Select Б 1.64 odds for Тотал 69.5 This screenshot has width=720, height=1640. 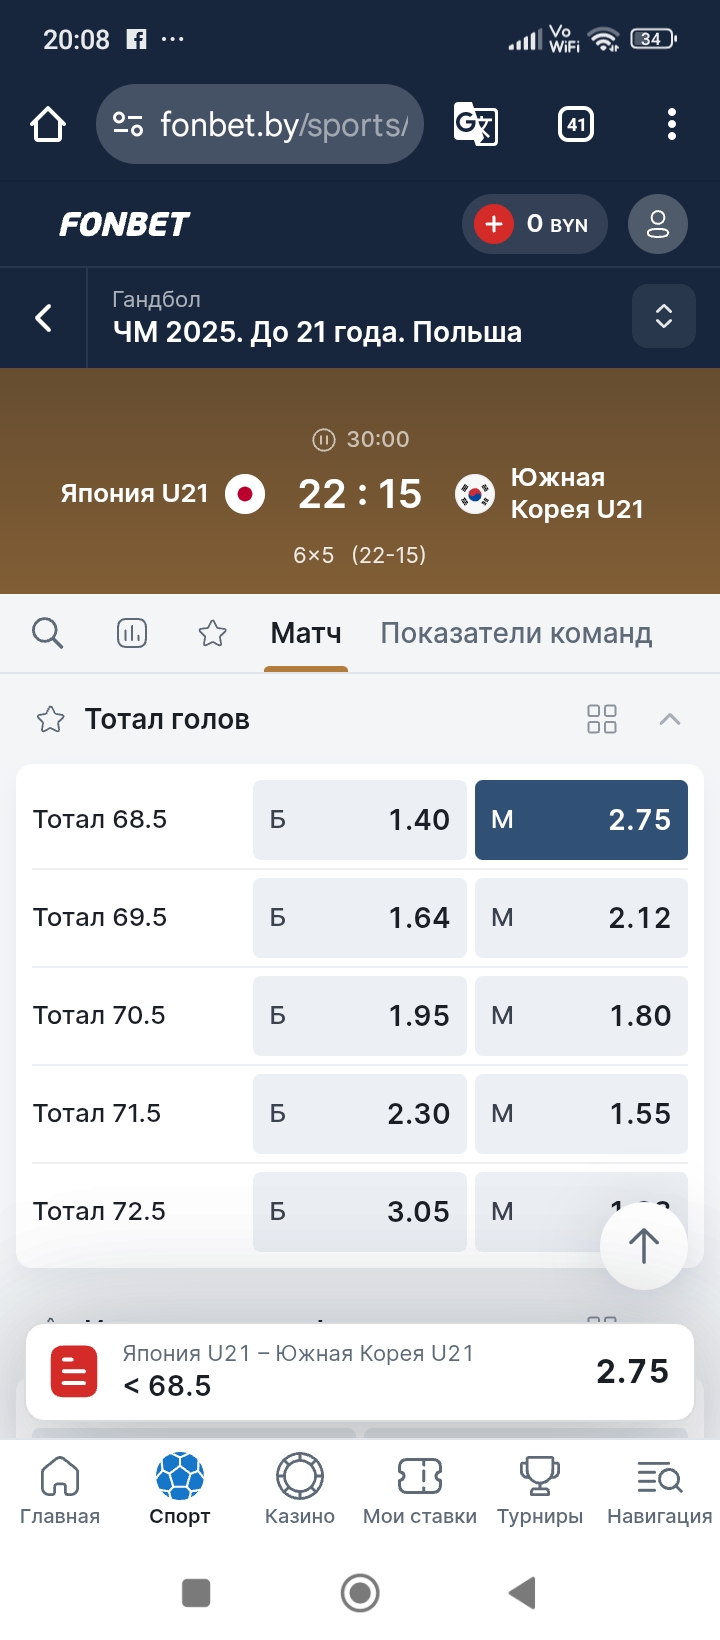359,918
